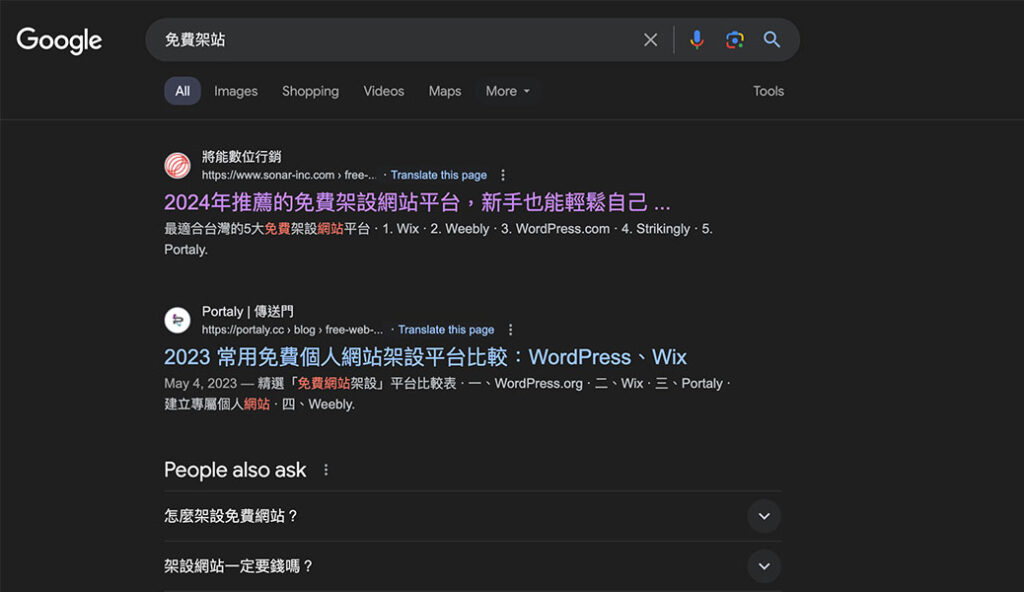Clear the search query with the X icon
Screen dimensions: 1024x592
650,39
